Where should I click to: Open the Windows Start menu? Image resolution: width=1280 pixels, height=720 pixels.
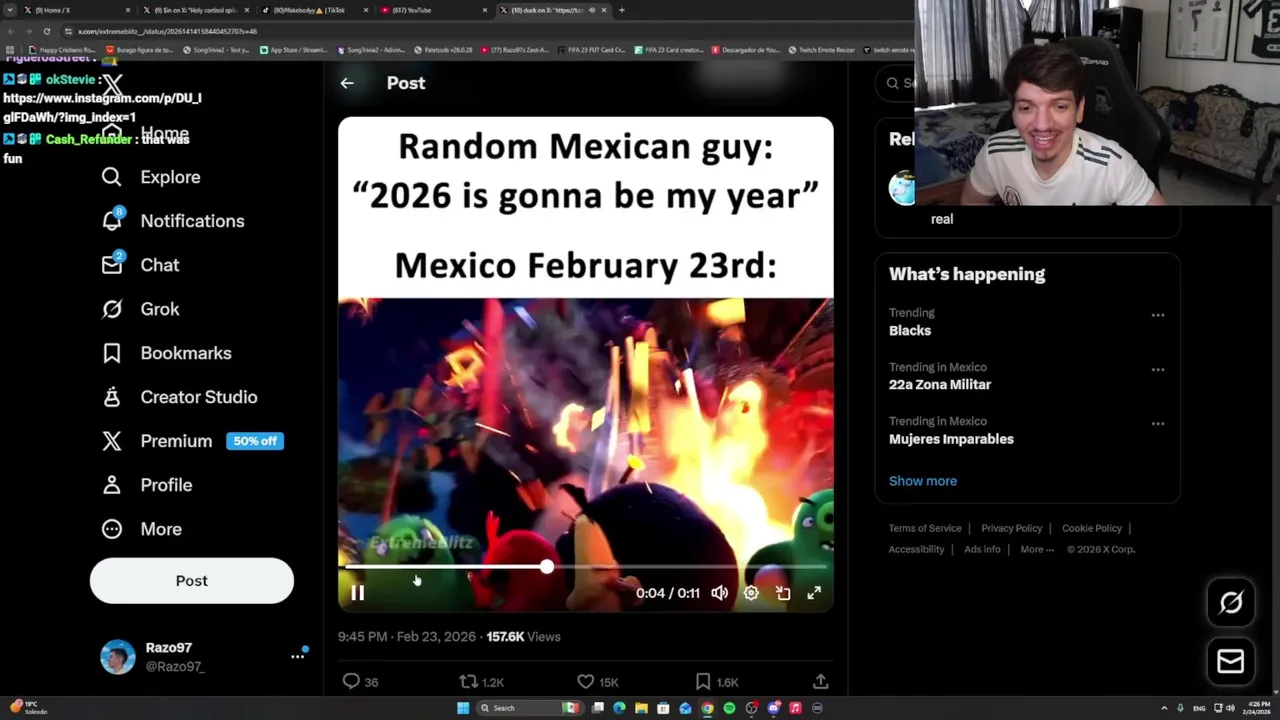463,708
